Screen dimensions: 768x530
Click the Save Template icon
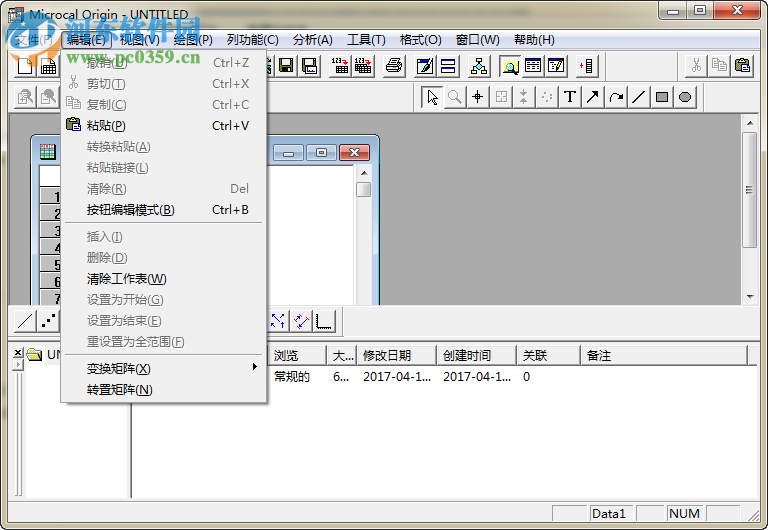310,66
